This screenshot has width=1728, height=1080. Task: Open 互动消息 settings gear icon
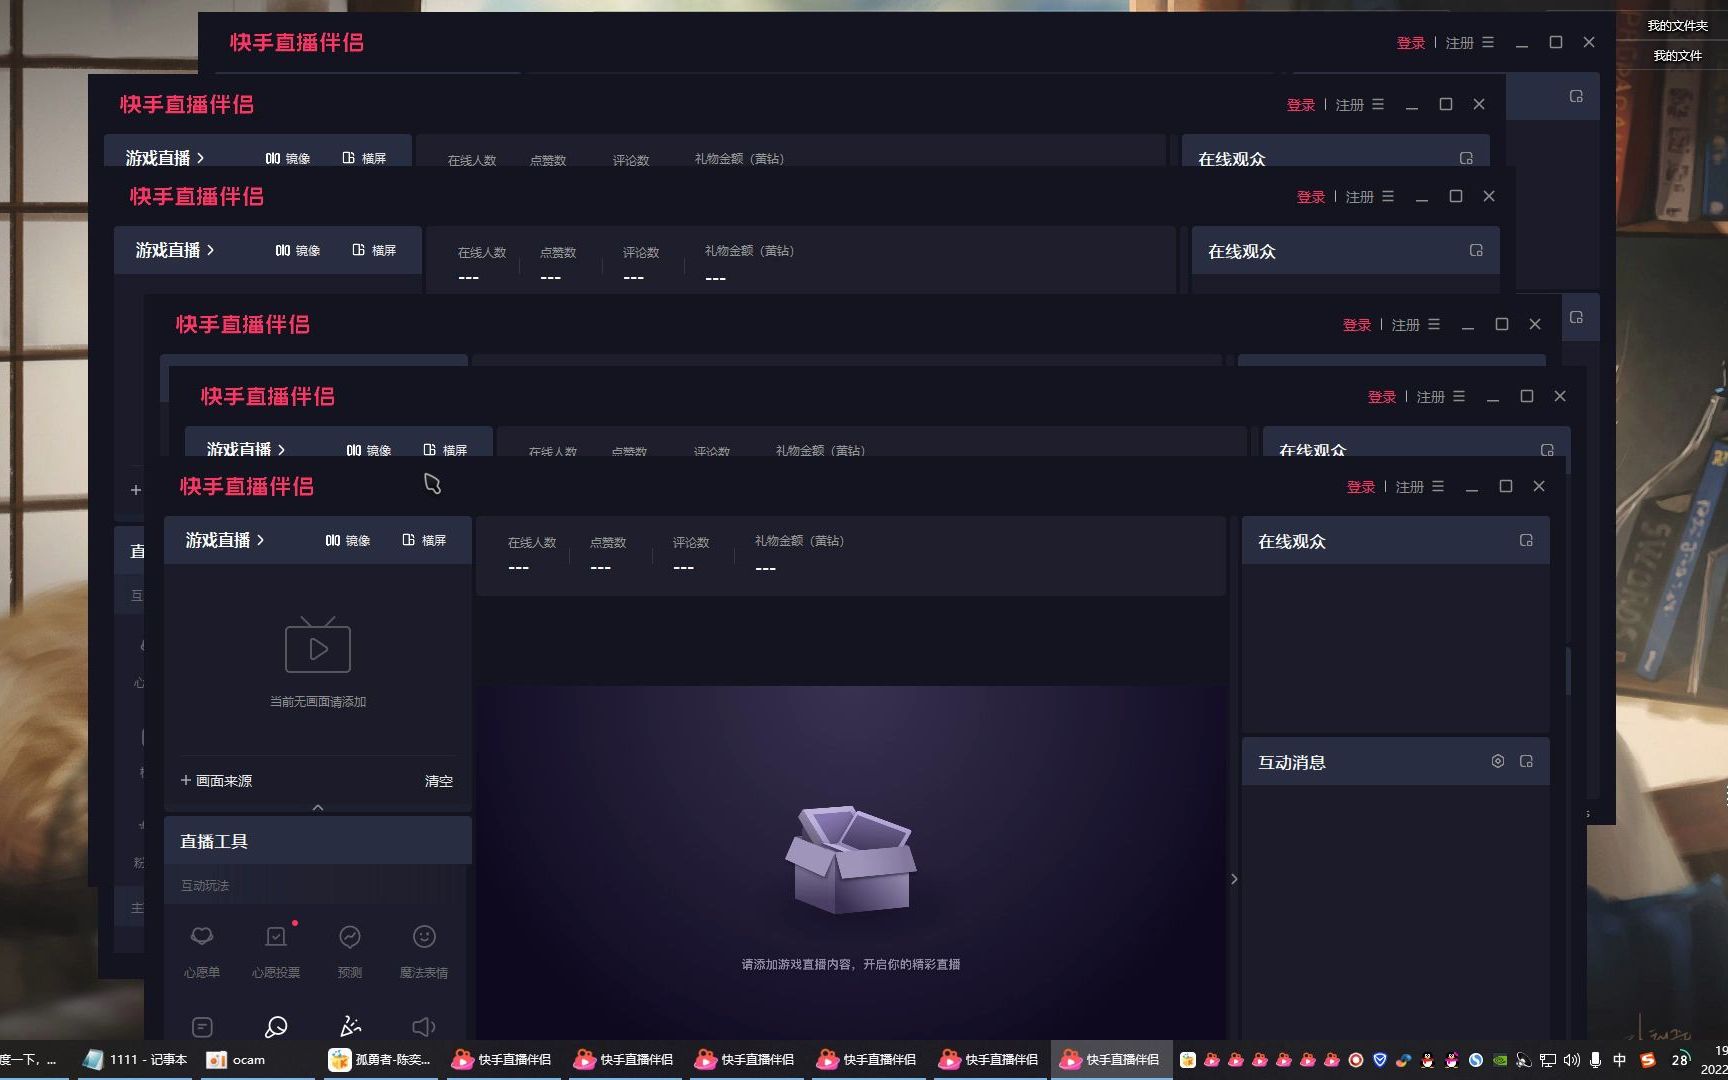tap(1498, 761)
